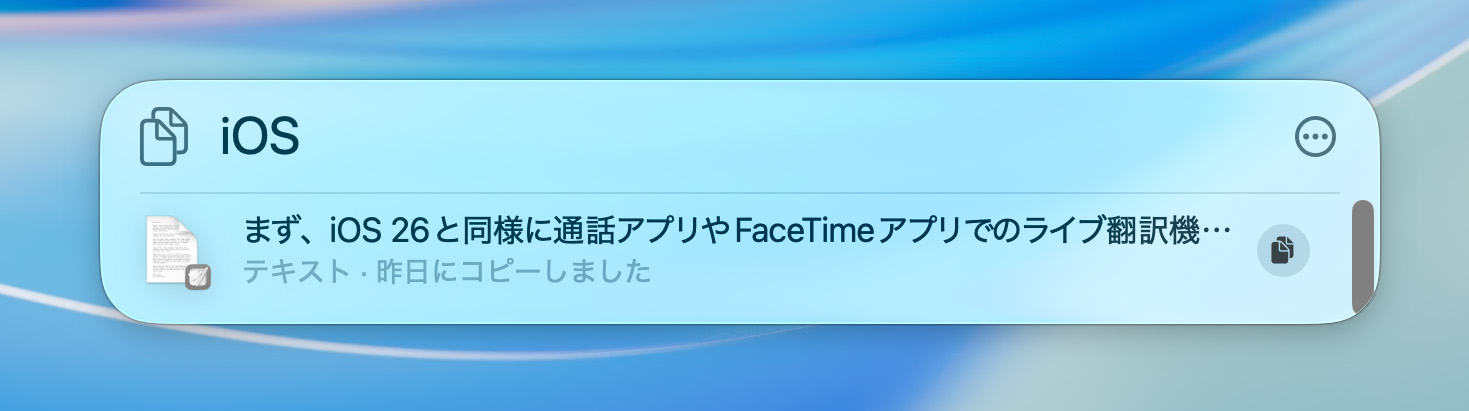Screen dimensions: 1469x411
Task: Select the text document thumbnail icon
Action: pyautogui.click(x=172, y=250)
